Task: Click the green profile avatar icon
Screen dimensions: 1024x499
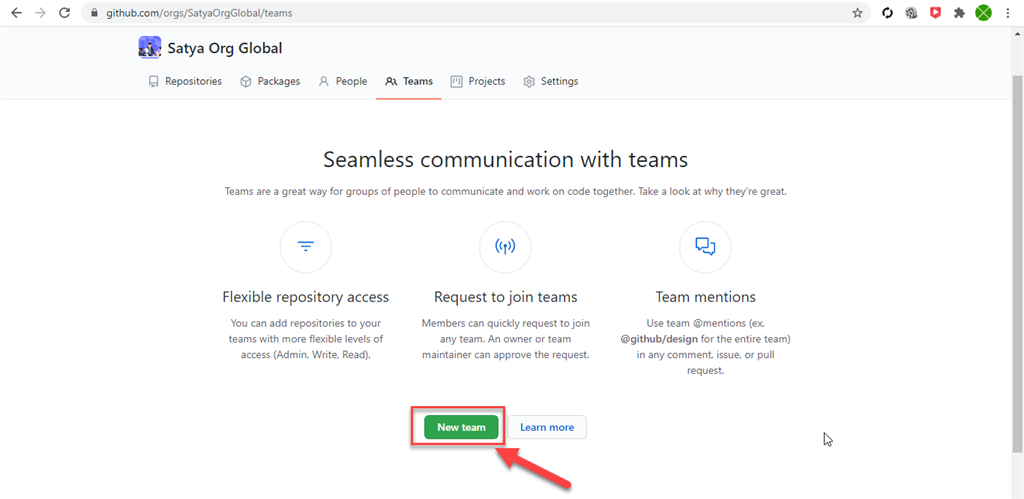Action: click(983, 13)
